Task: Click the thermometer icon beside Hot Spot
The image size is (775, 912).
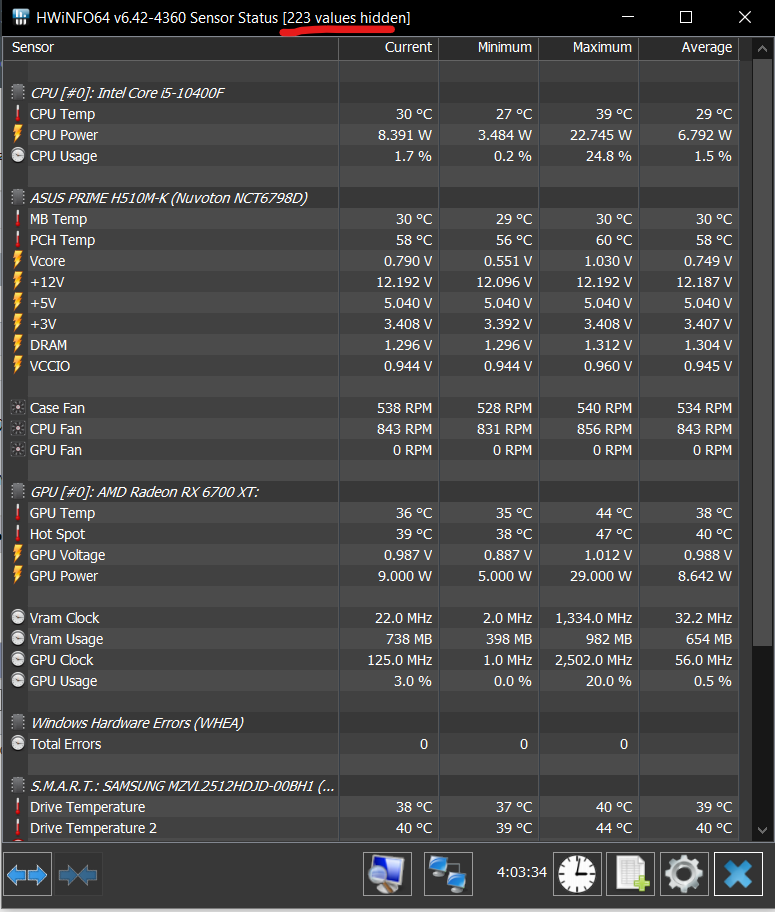Action: (x=18, y=534)
